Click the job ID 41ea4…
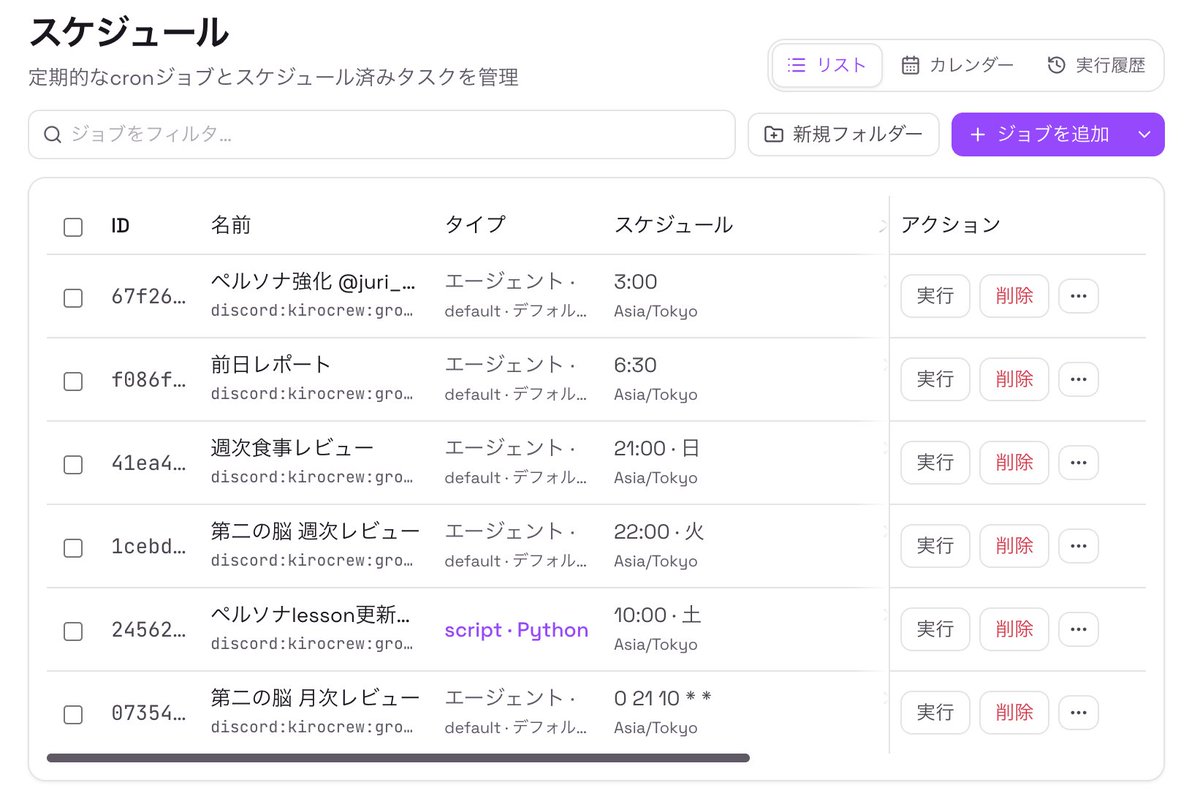The image size is (1200, 804). click(149, 464)
